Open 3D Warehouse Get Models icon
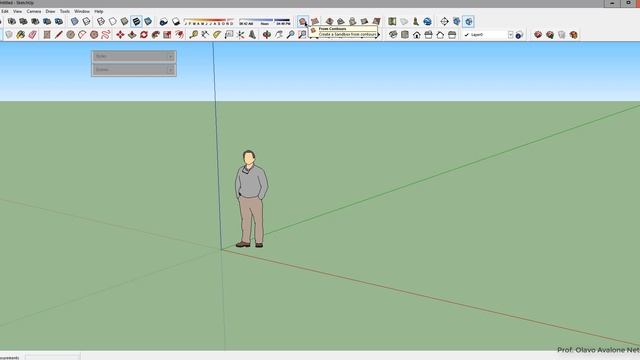 tap(538, 35)
